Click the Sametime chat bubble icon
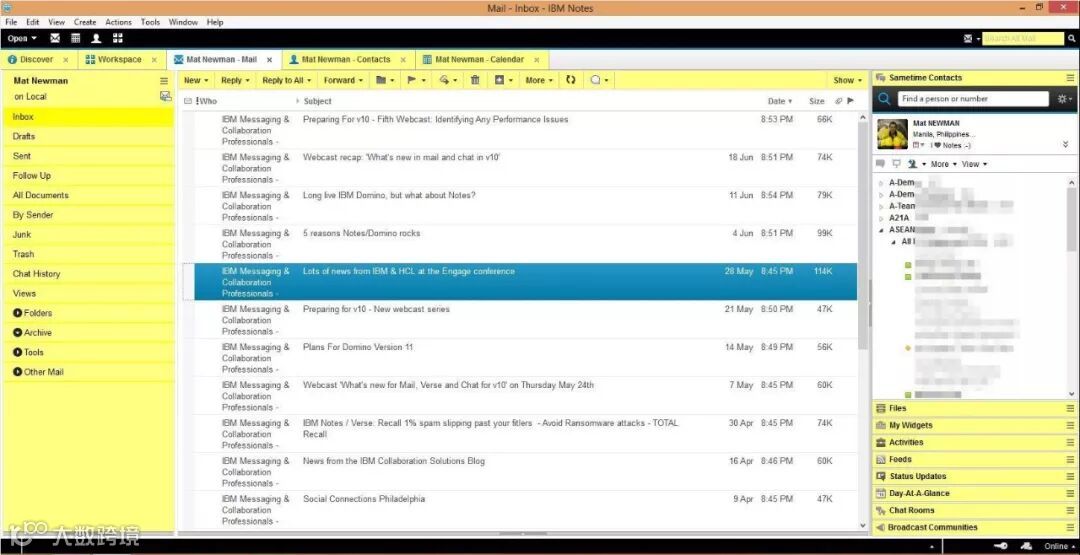 tap(880, 164)
